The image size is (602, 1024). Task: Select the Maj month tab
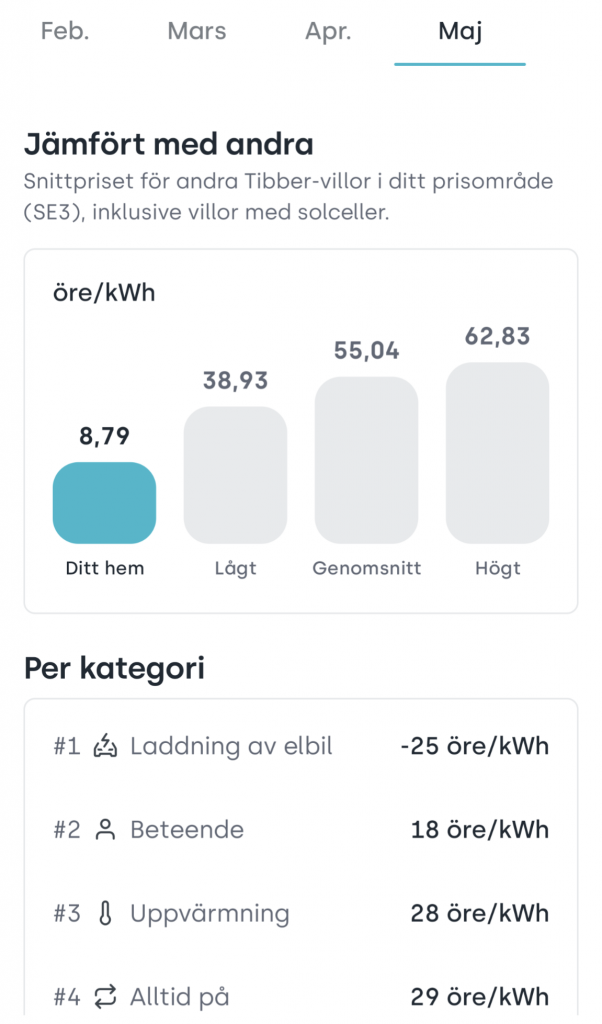click(x=460, y=31)
